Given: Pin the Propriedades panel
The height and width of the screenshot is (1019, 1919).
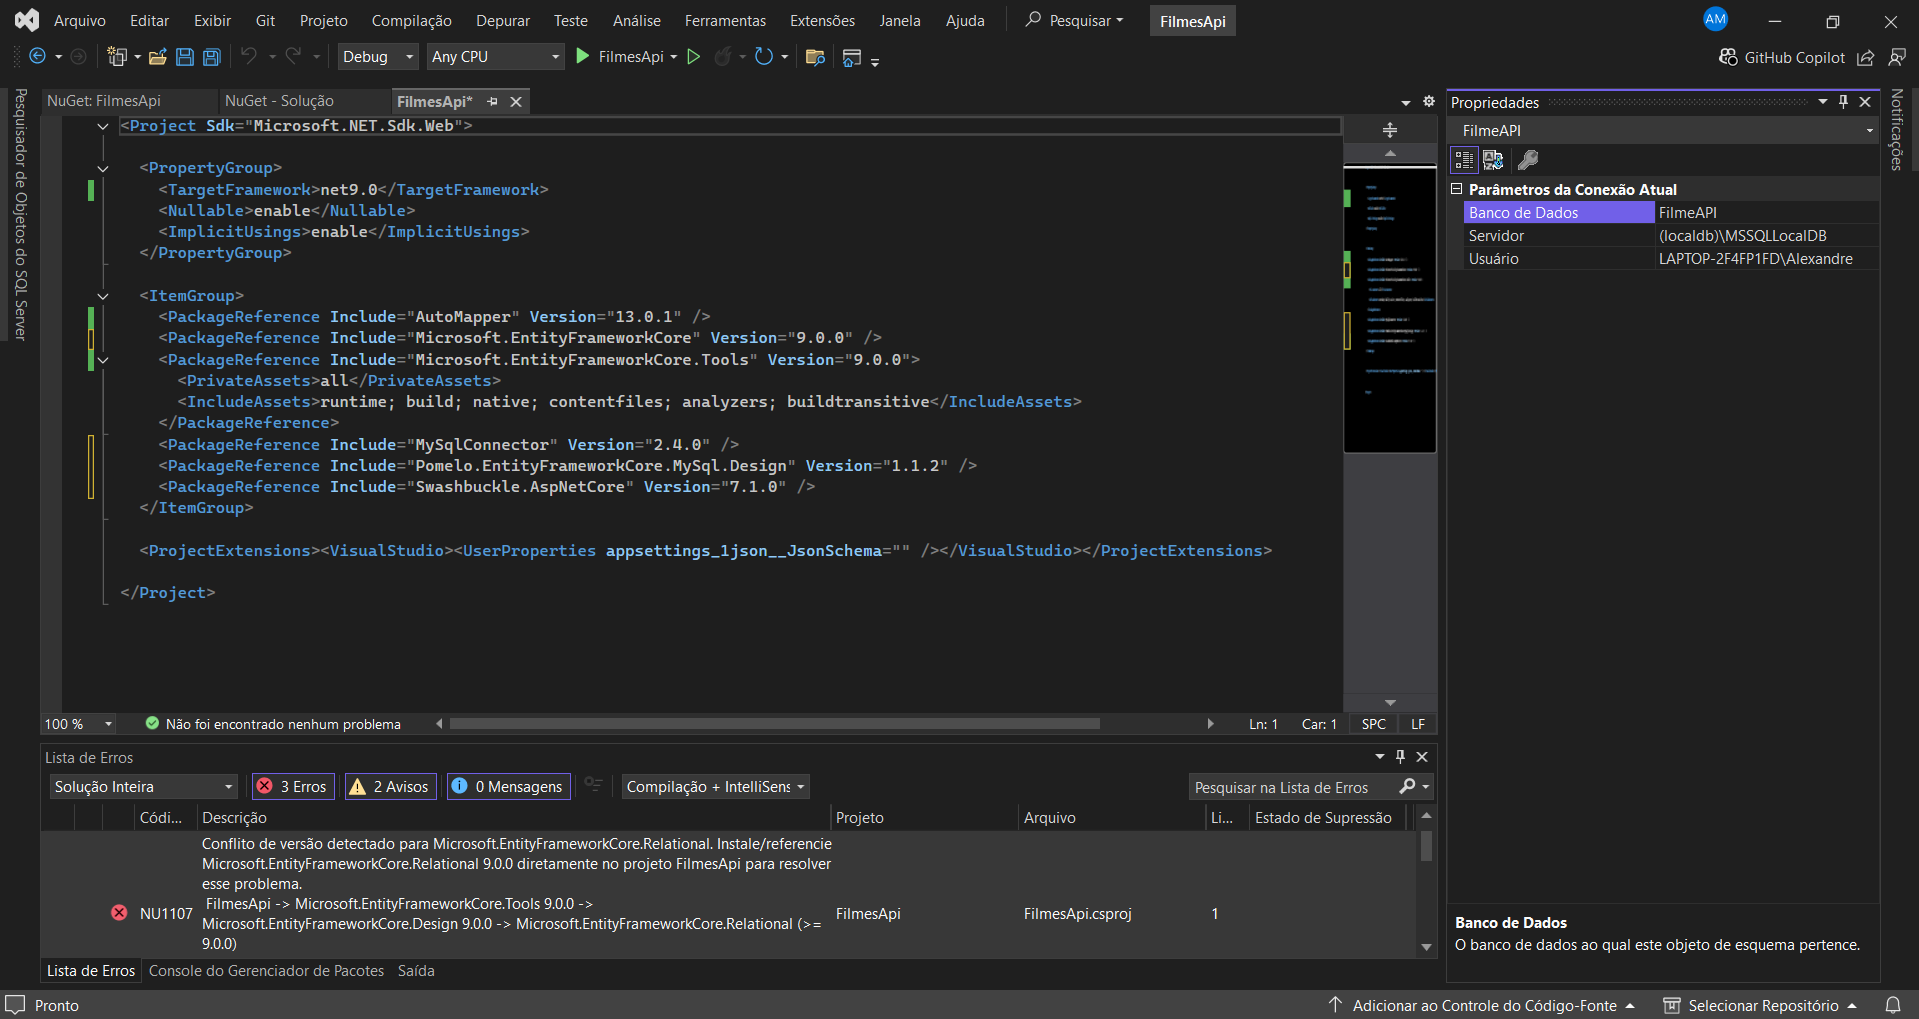Looking at the screenshot, I should 1844,101.
